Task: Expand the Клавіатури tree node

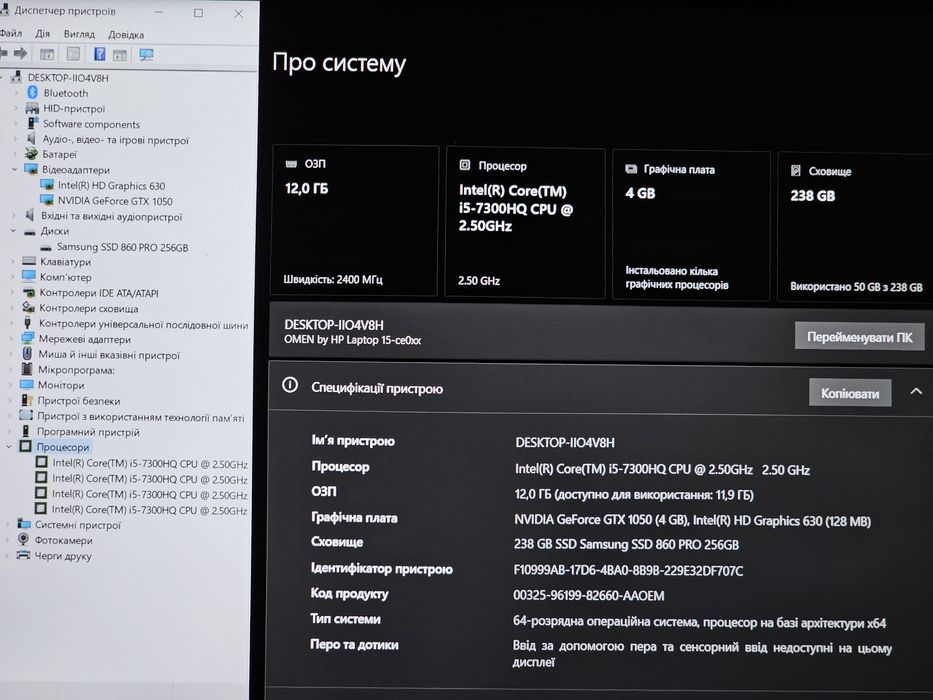Action: click(x=12, y=261)
